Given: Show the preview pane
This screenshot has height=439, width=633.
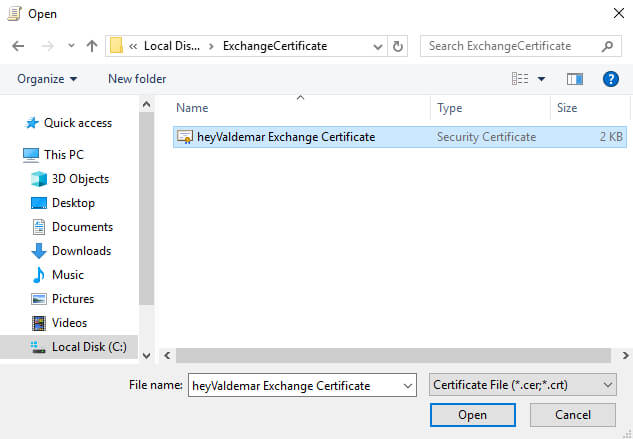Looking at the screenshot, I should 574,79.
